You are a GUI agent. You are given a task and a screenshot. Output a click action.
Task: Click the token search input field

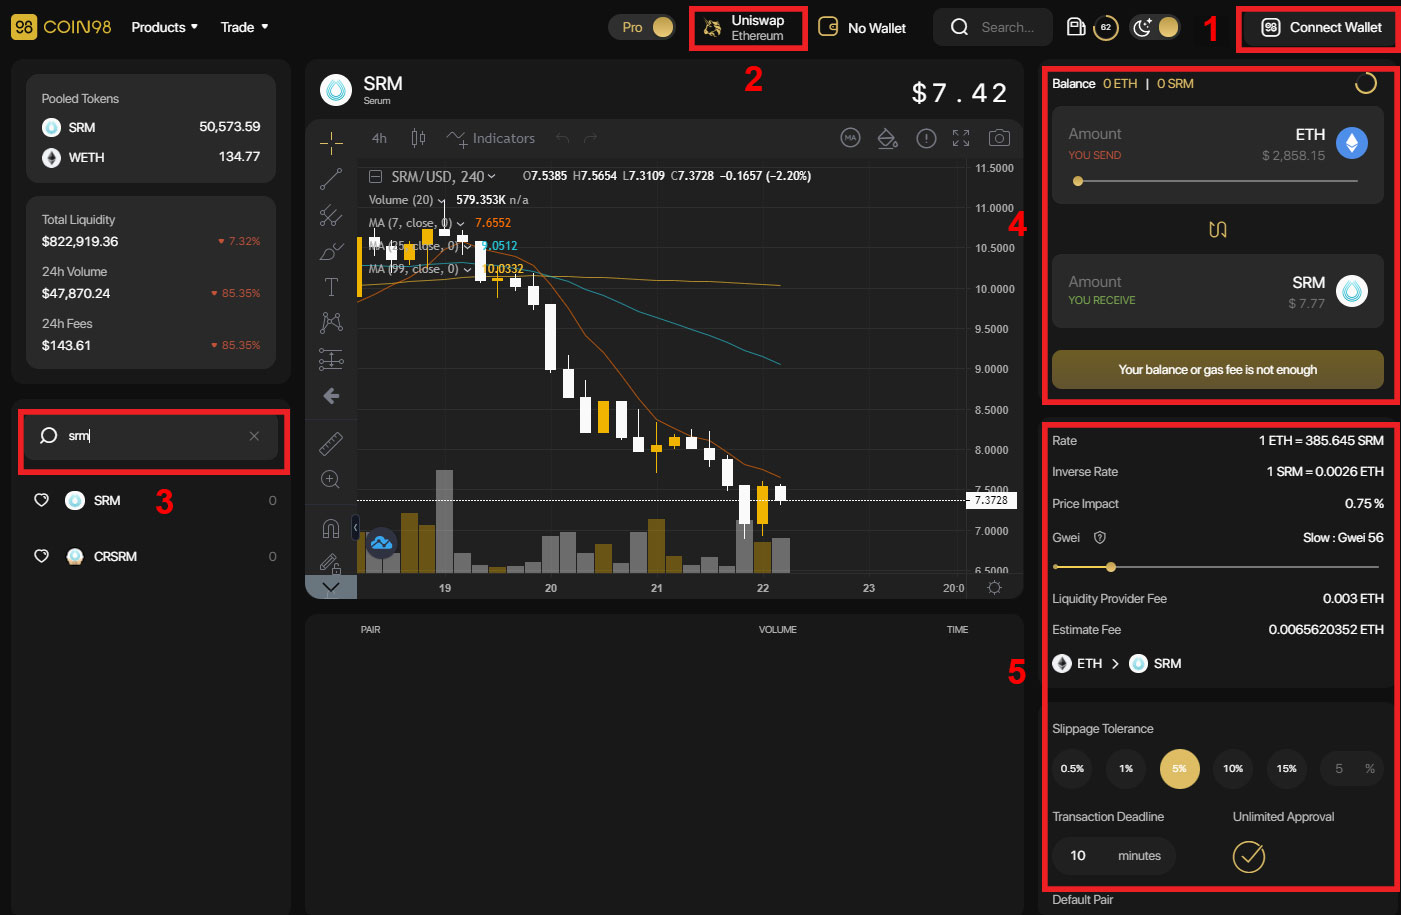pyautogui.click(x=153, y=436)
